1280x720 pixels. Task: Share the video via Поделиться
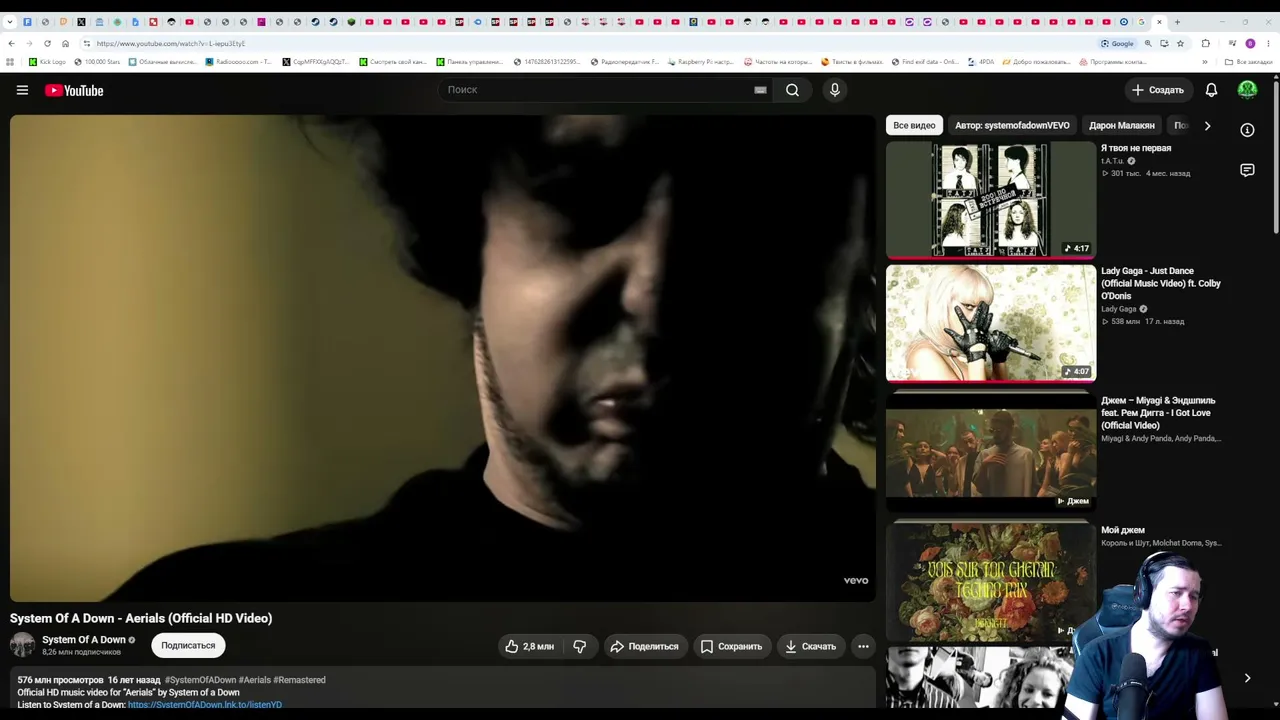tap(645, 646)
